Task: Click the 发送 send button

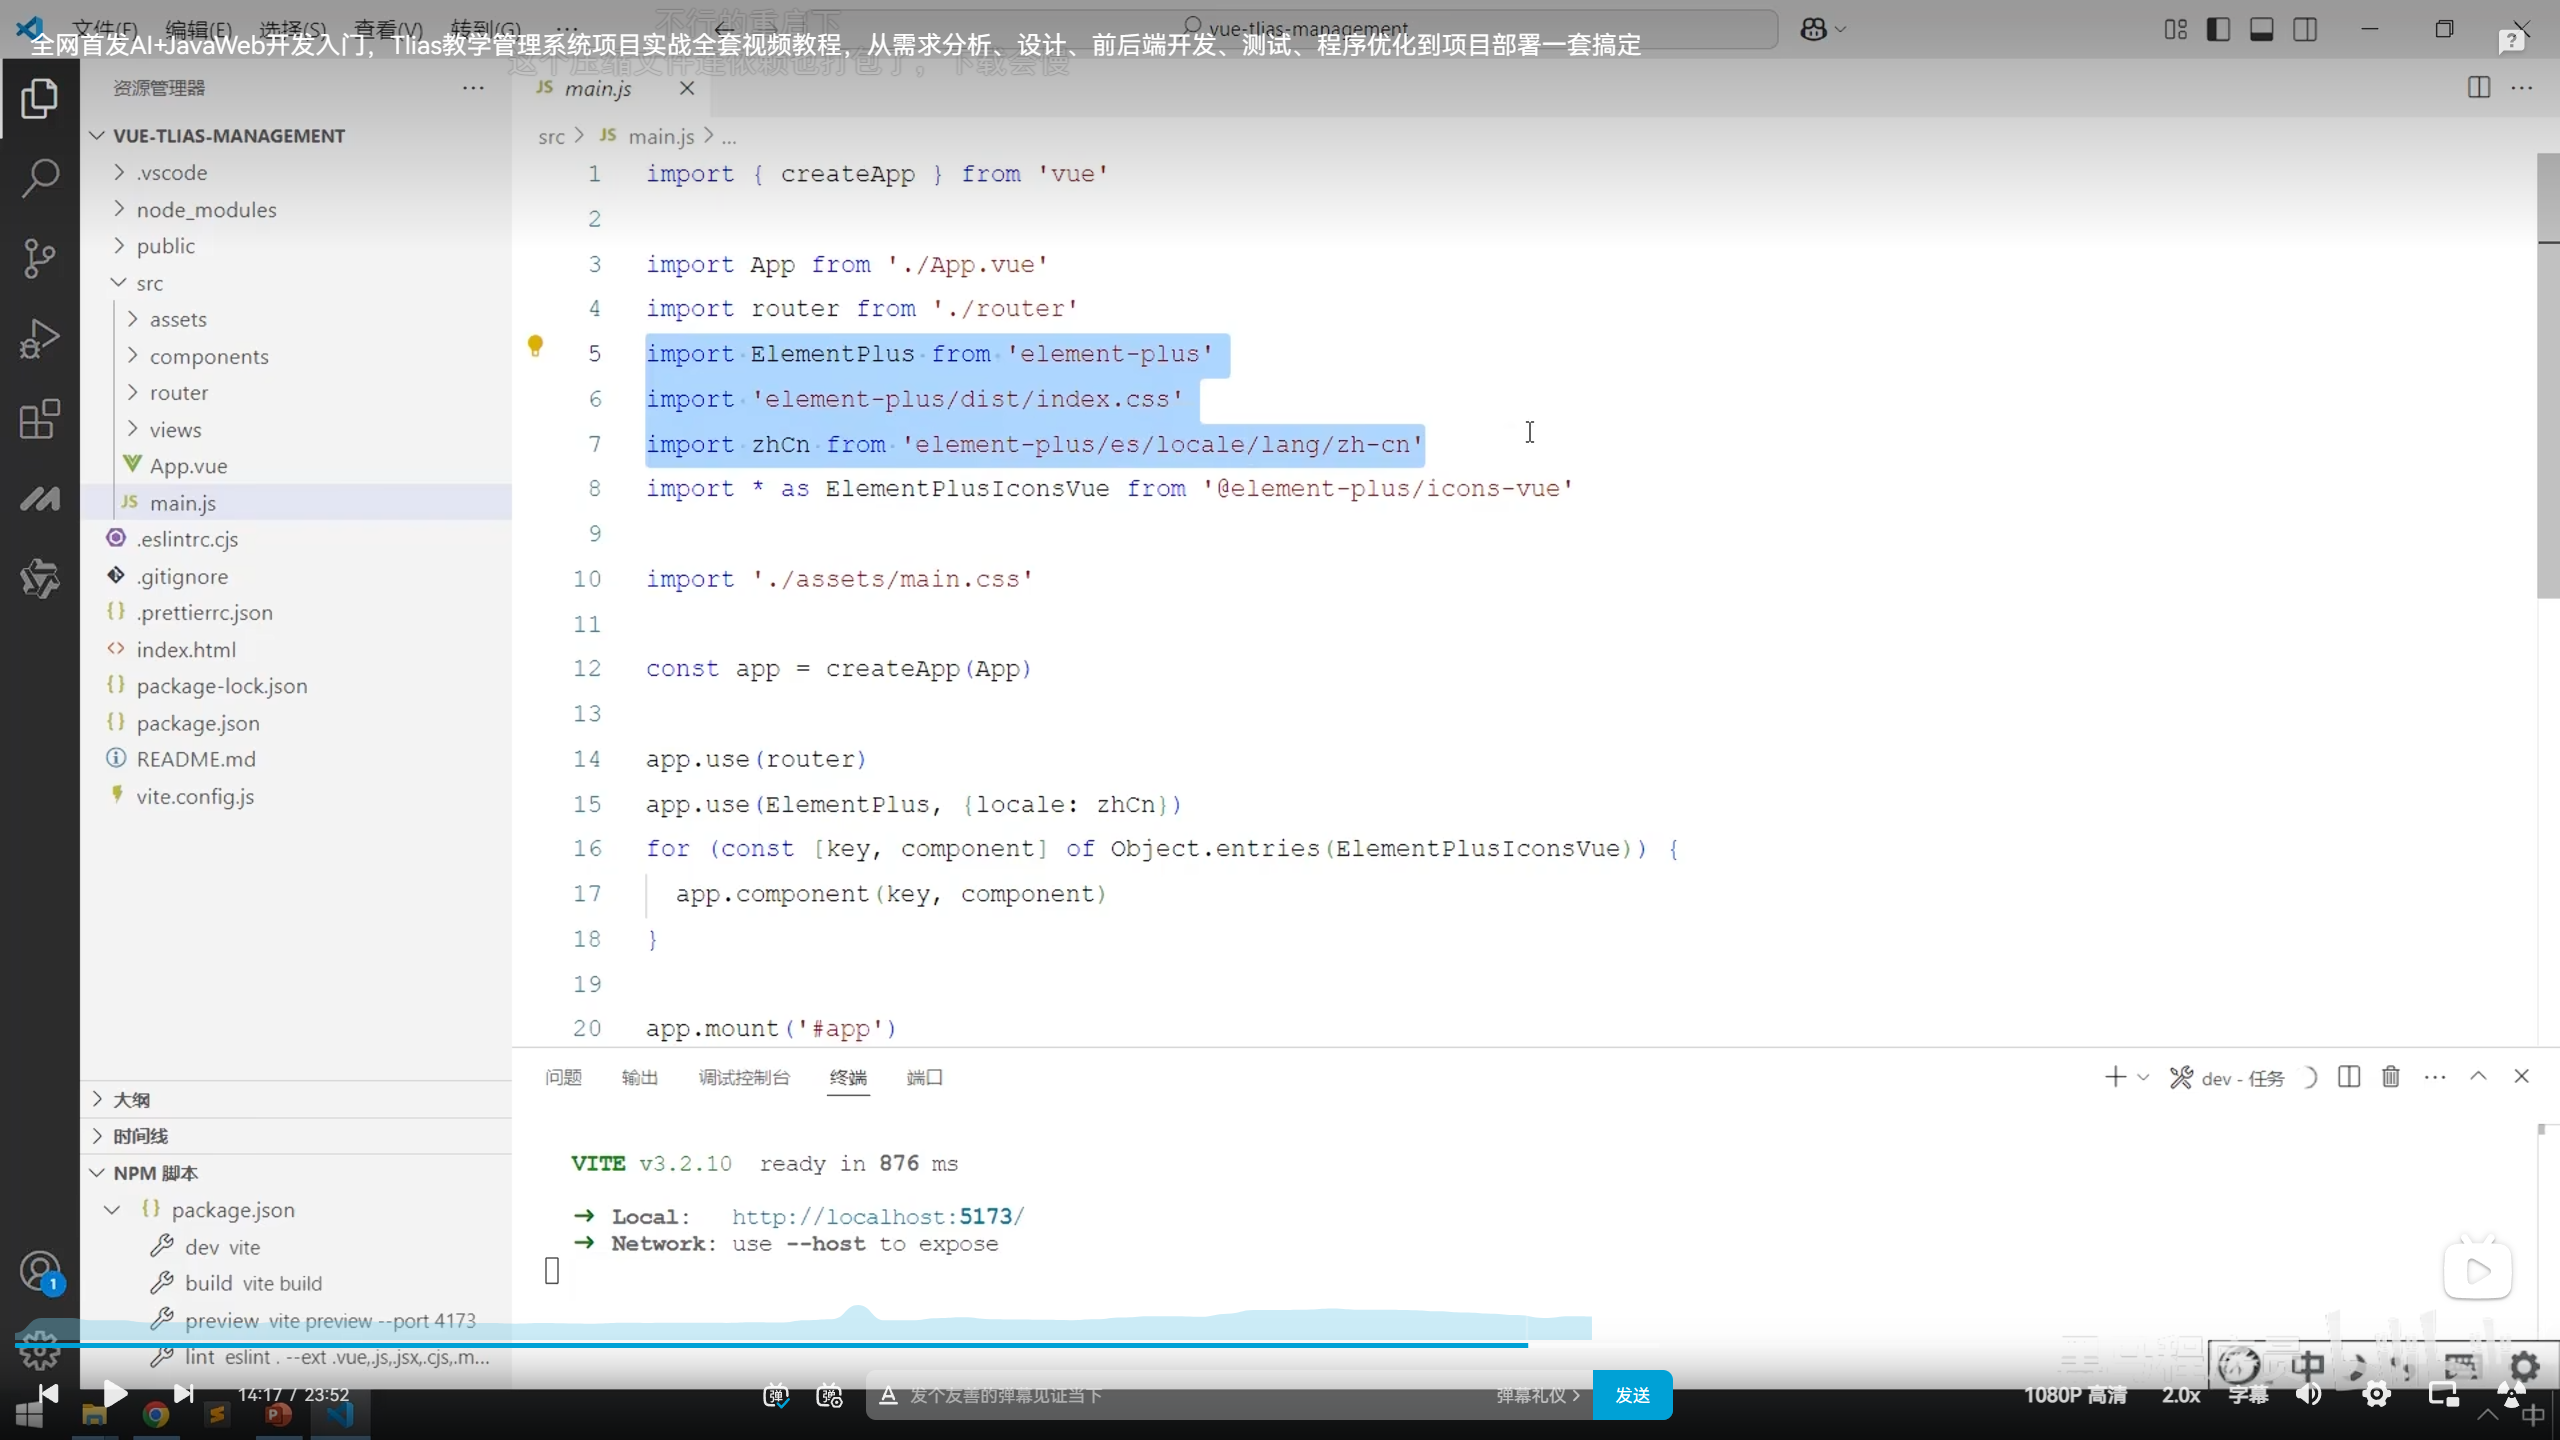Action: [1632, 1395]
